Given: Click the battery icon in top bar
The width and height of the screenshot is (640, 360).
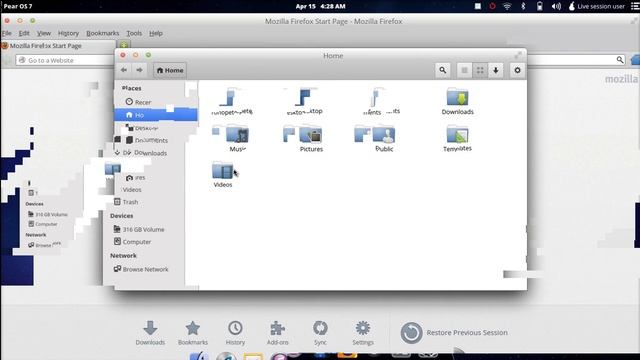Looking at the screenshot, I should click(540, 6).
